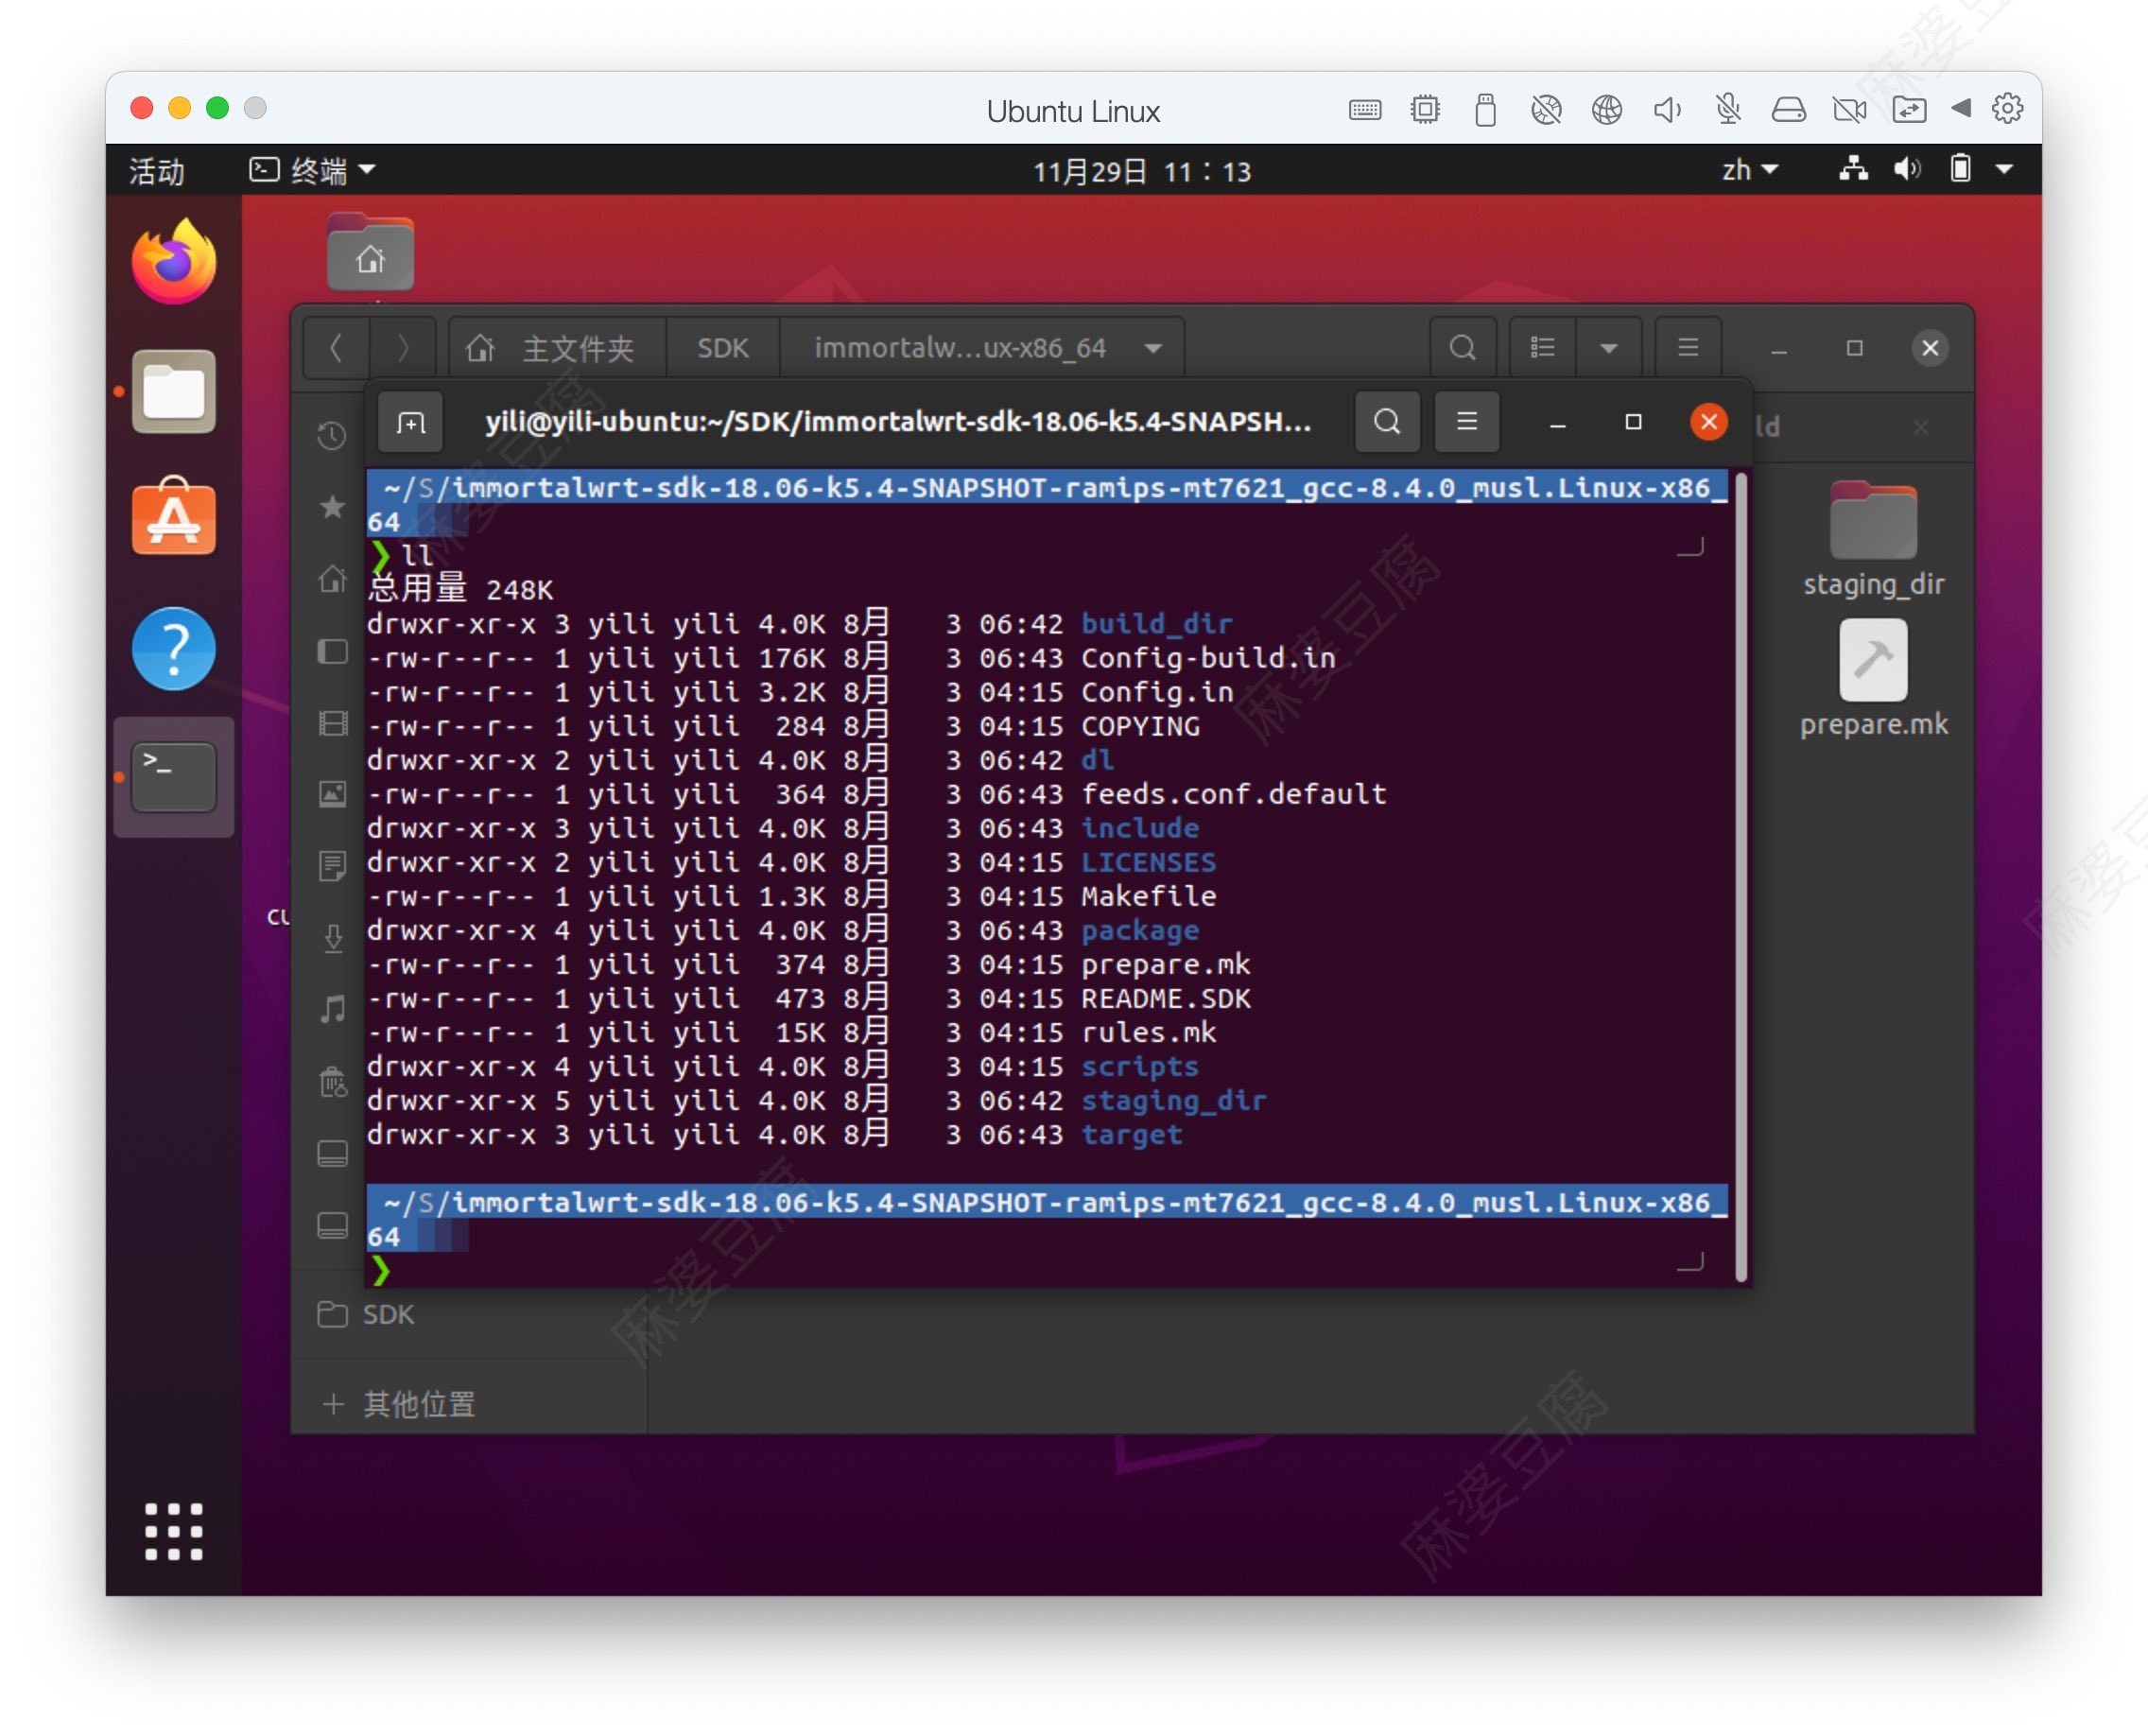
Task: Toggle list view in Files window
Action: [1542, 348]
